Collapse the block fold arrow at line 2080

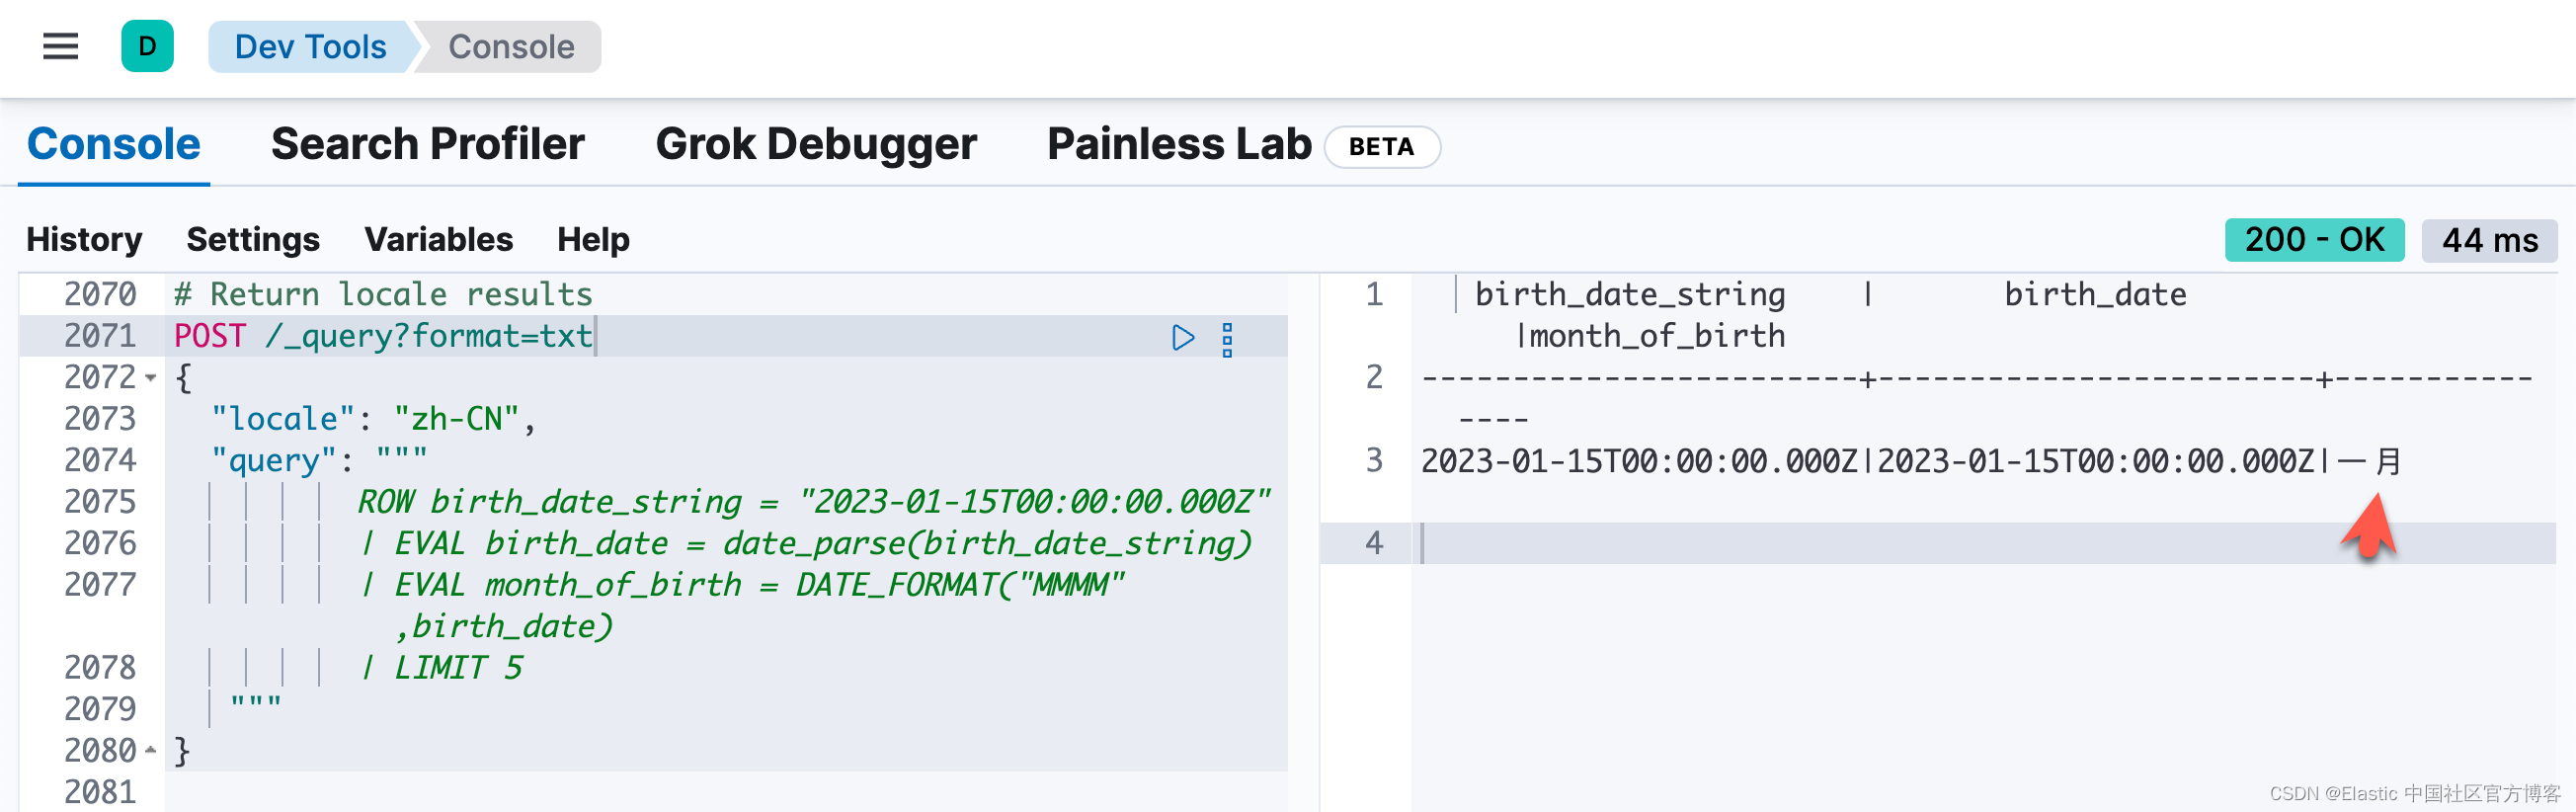click(151, 750)
